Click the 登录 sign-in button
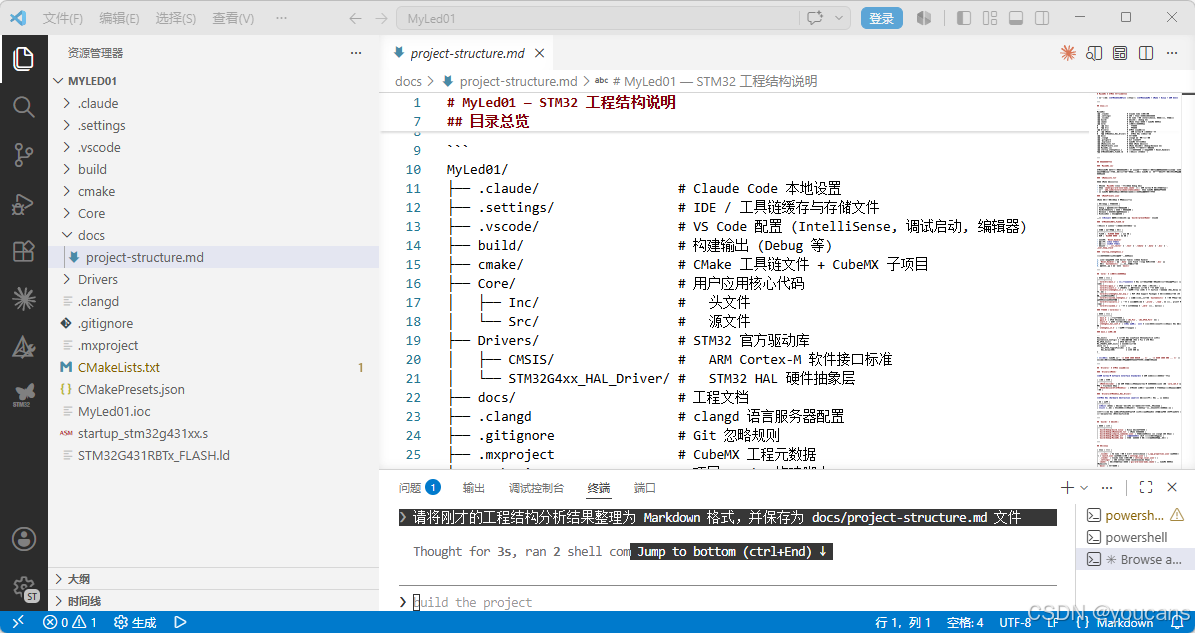Image resolution: width=1195 pixels, height=633 pixels. click(x=882, y=18)
